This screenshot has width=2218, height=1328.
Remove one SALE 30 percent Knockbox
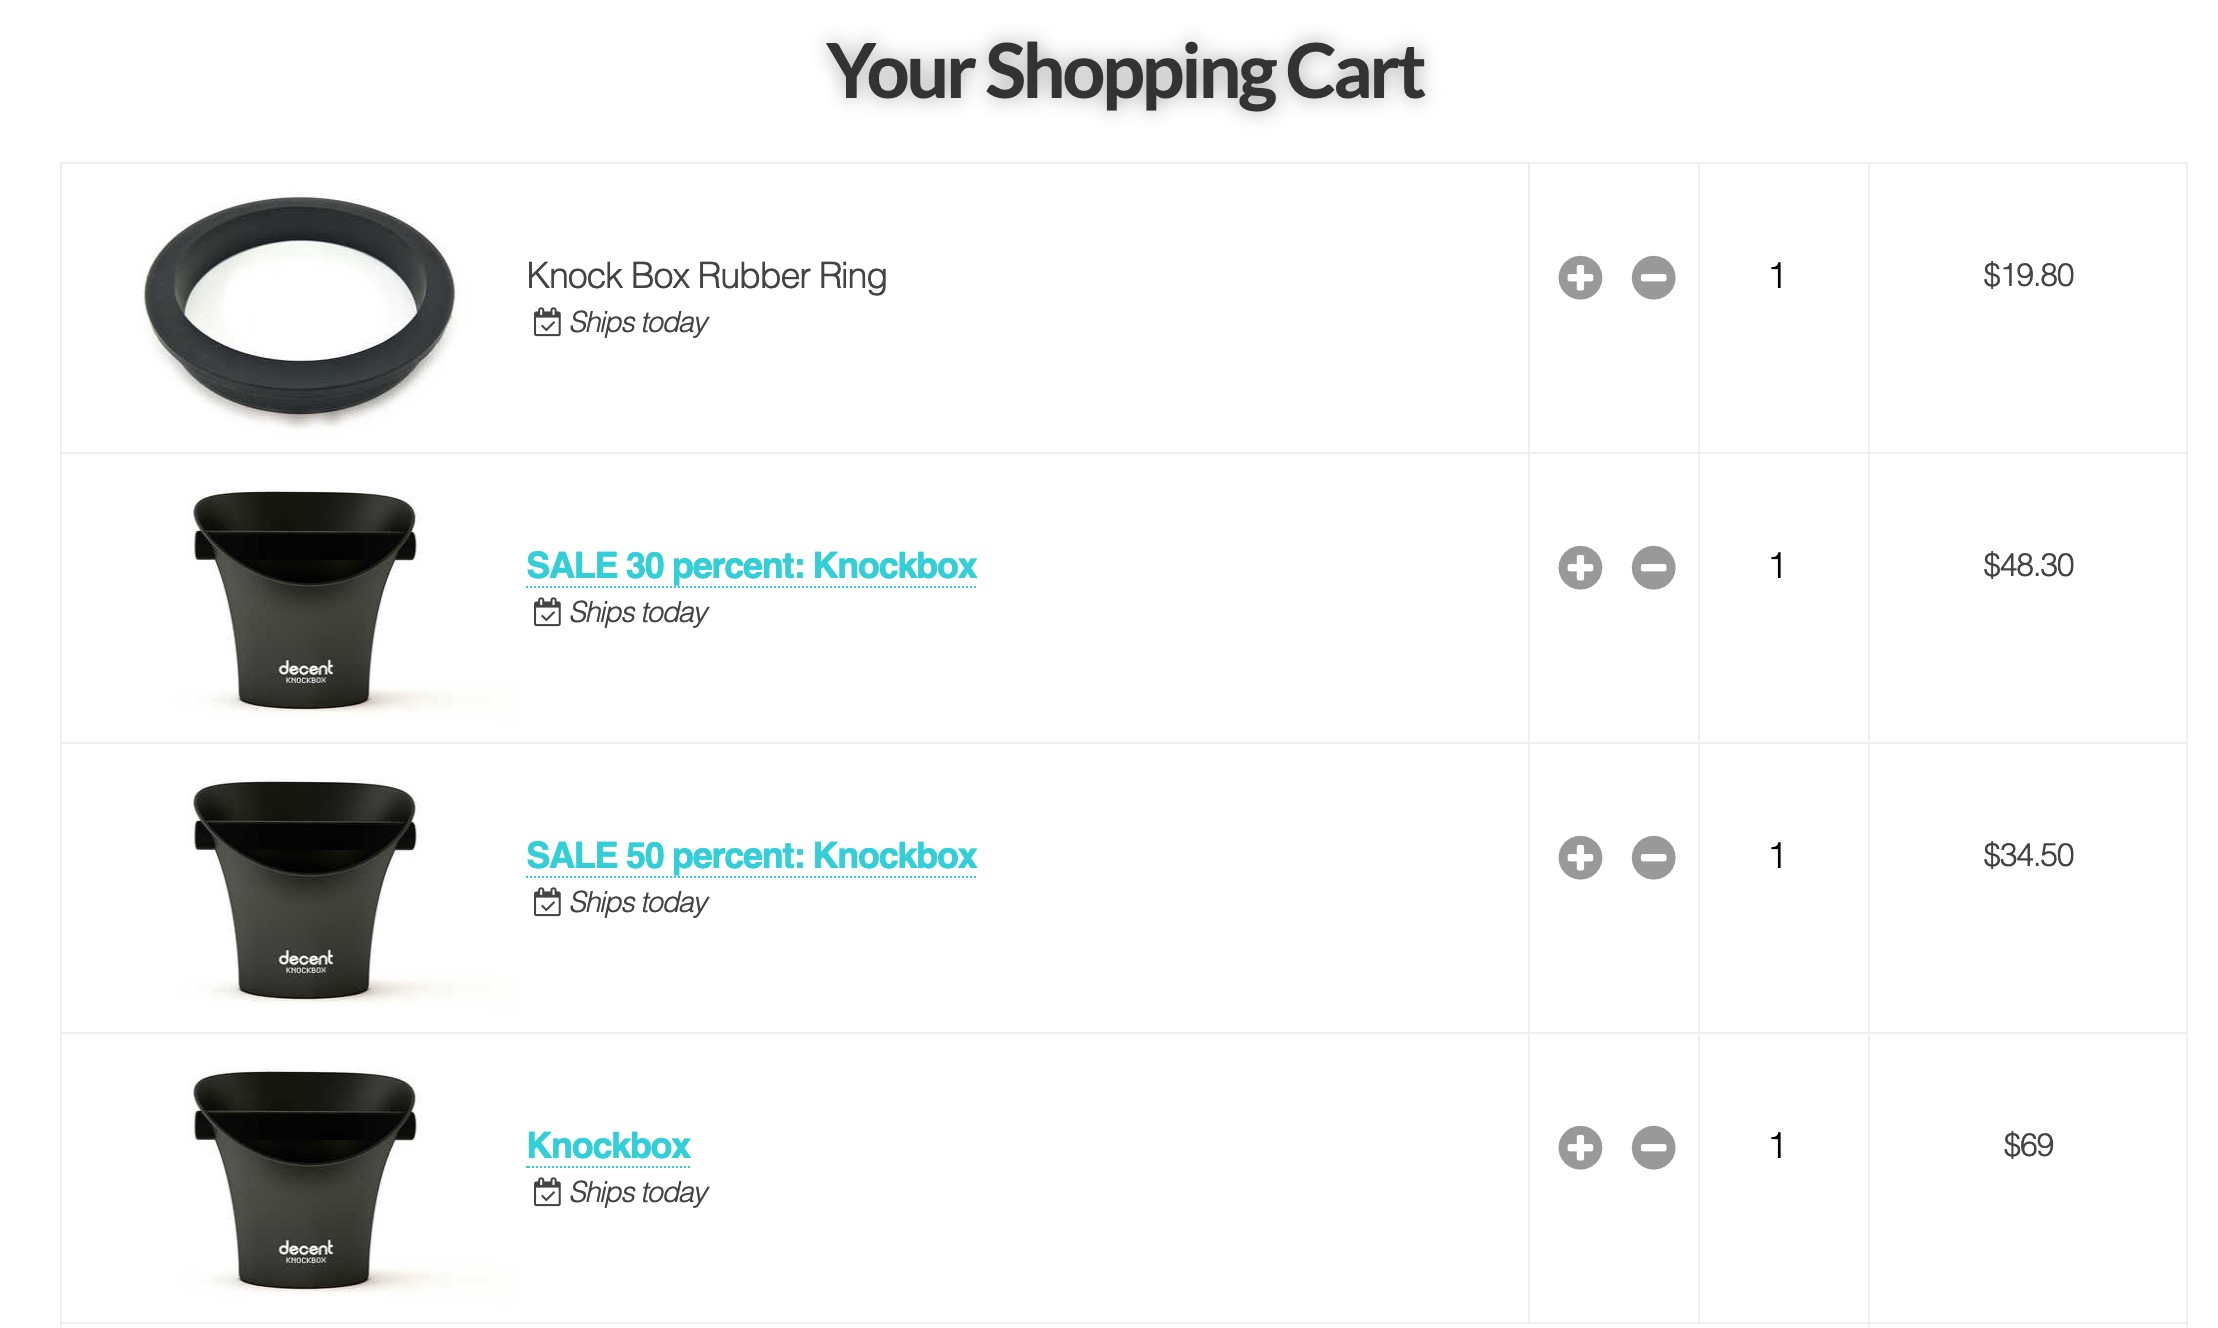[1653, 567]
